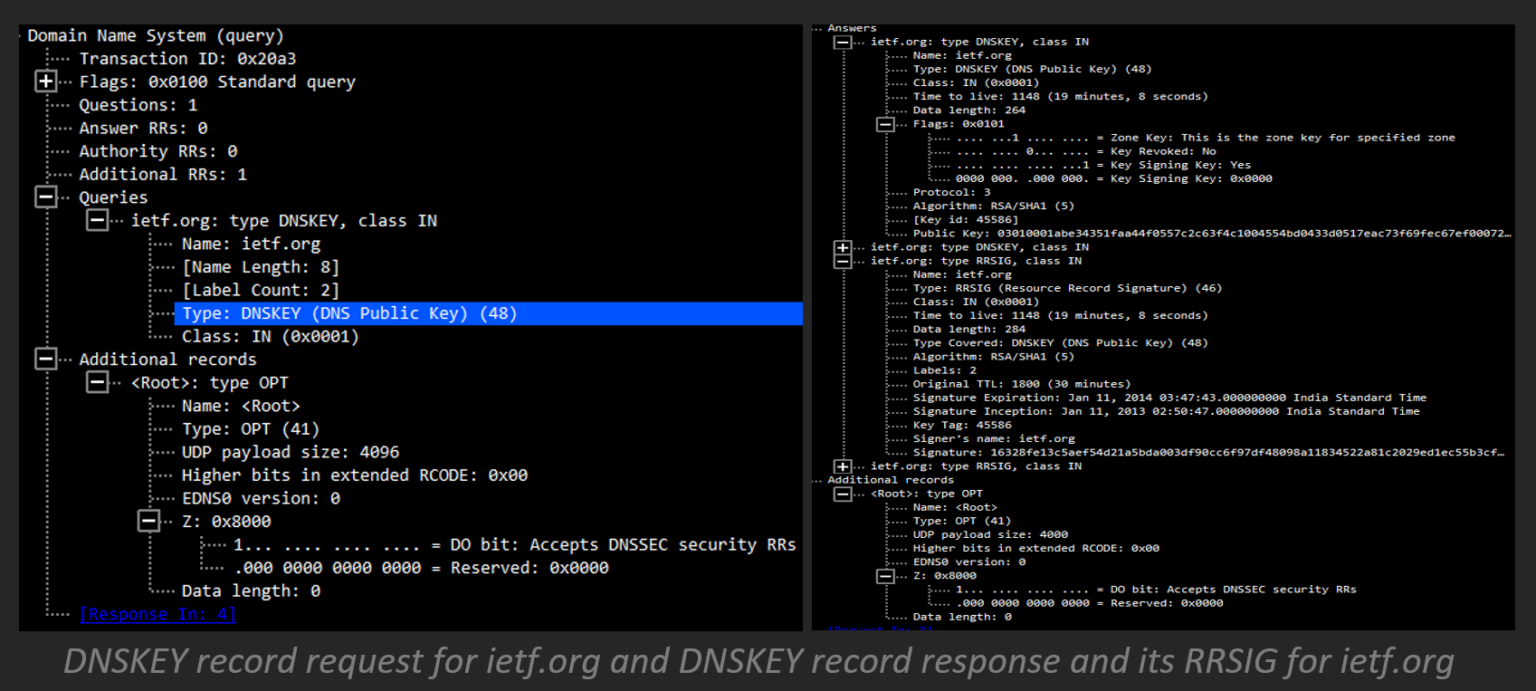Open the [Response In: 4] link

click(157, 614)
